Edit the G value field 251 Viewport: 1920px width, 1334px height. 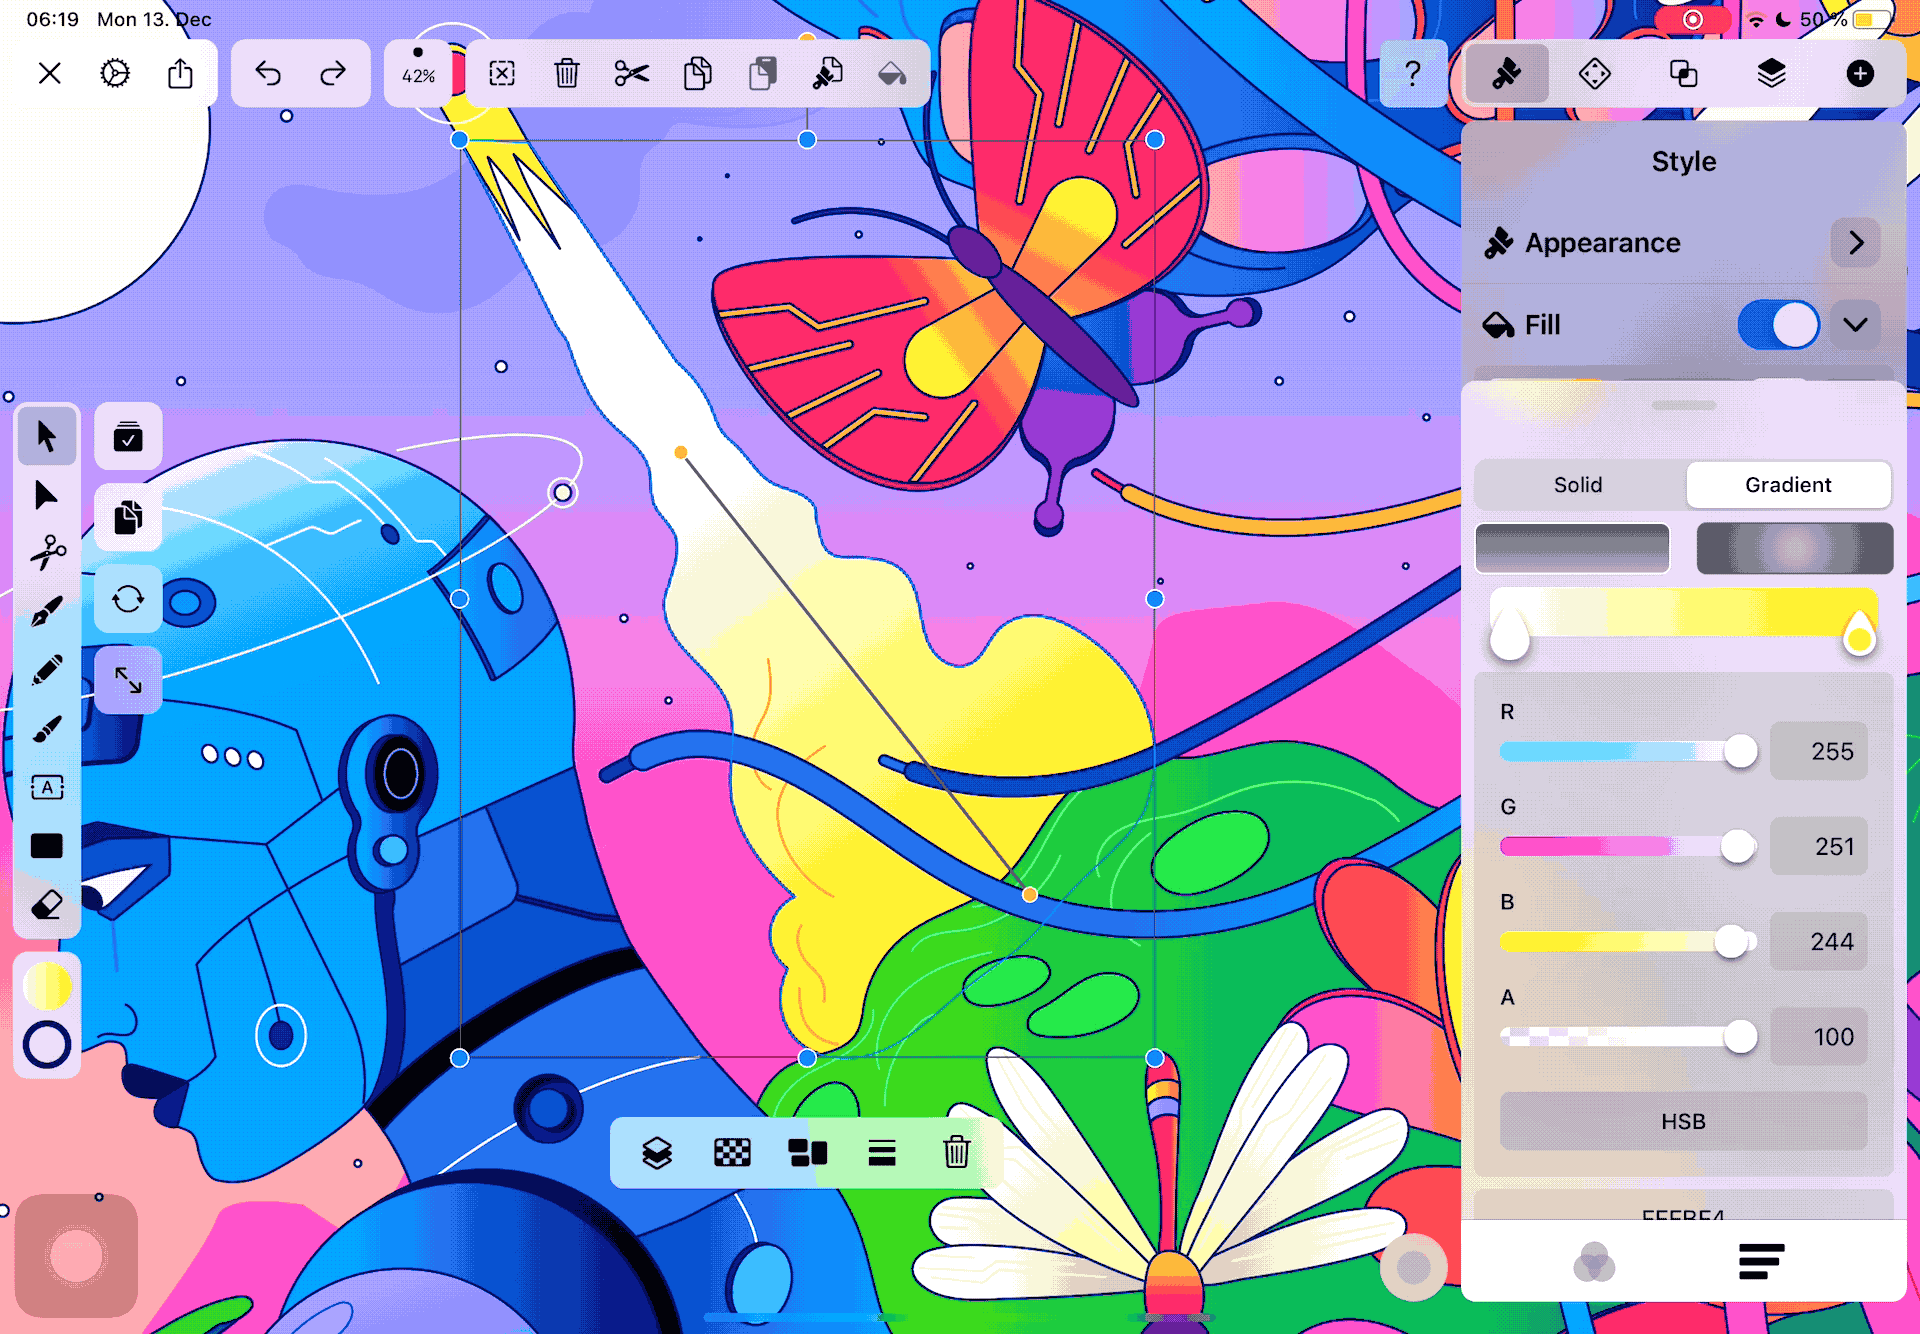1819,846
